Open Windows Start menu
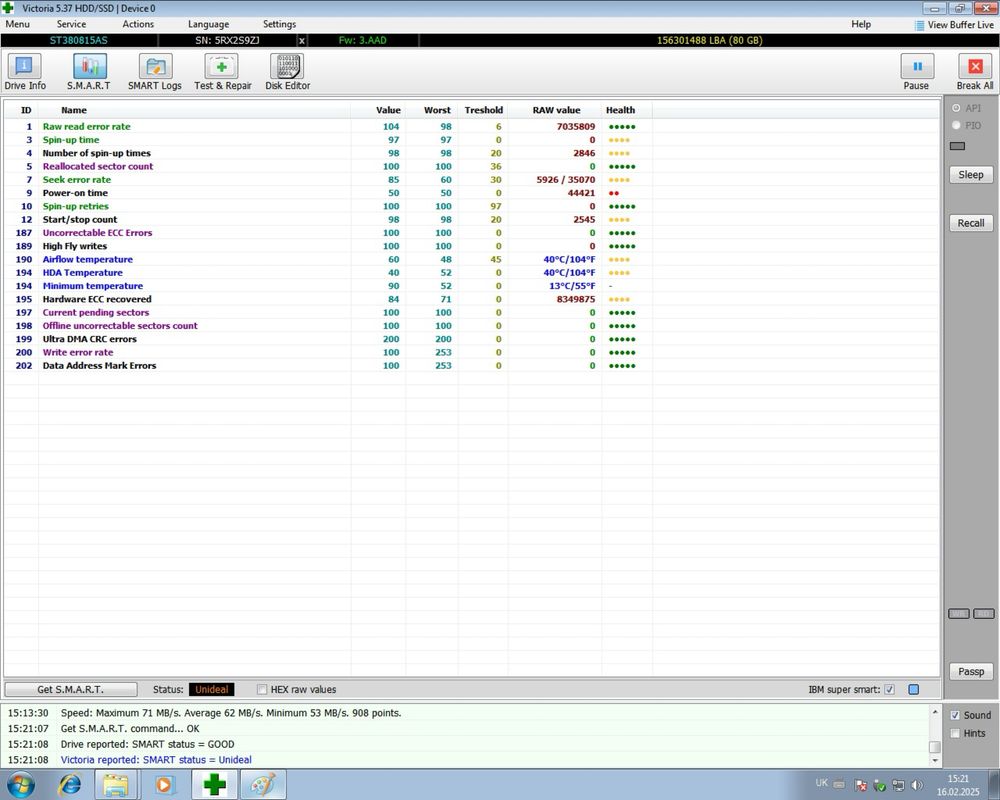Image resolution: width=1000 pixels, height=800 pixels. (x=20, y=784)
